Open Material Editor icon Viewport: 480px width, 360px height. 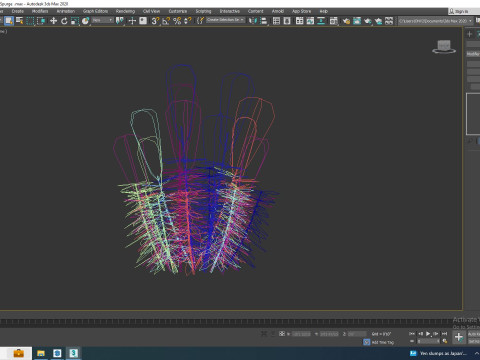click(x=333, y=21)
